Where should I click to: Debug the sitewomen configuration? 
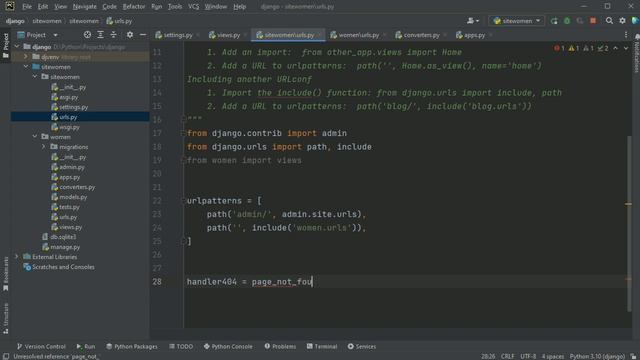coord(567,21)
